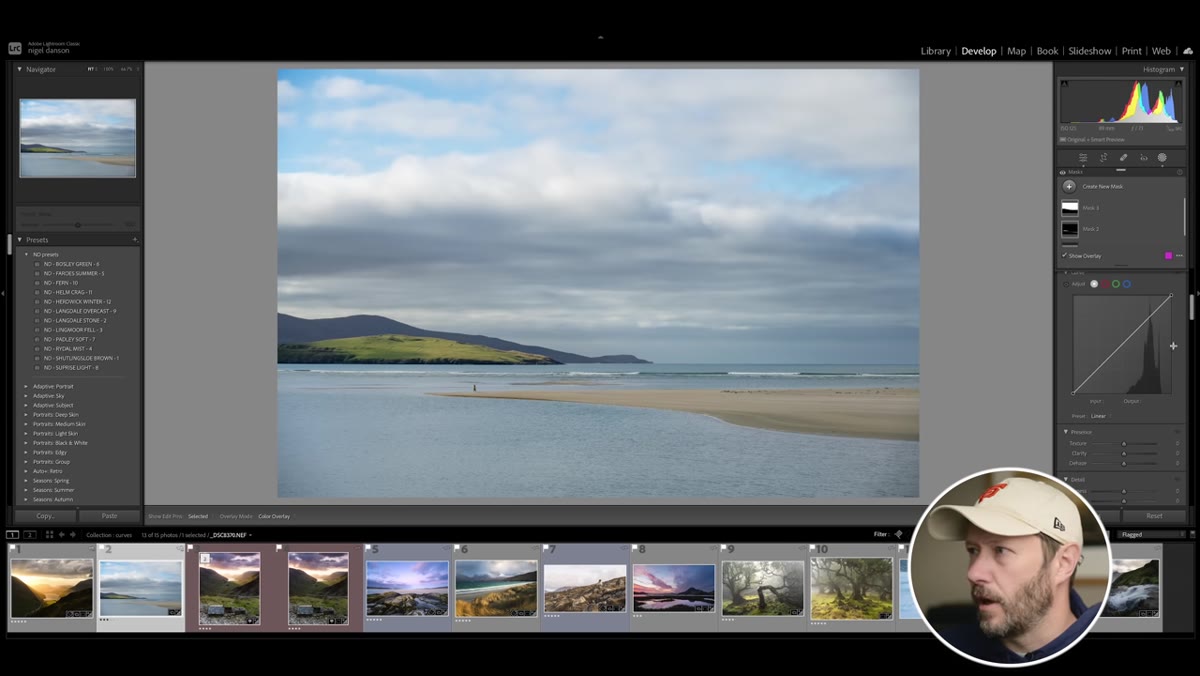Viewport: 1200px width, 676px height.
Task: Toggle masks visibility eye icon
Action: coord(1063,172)
